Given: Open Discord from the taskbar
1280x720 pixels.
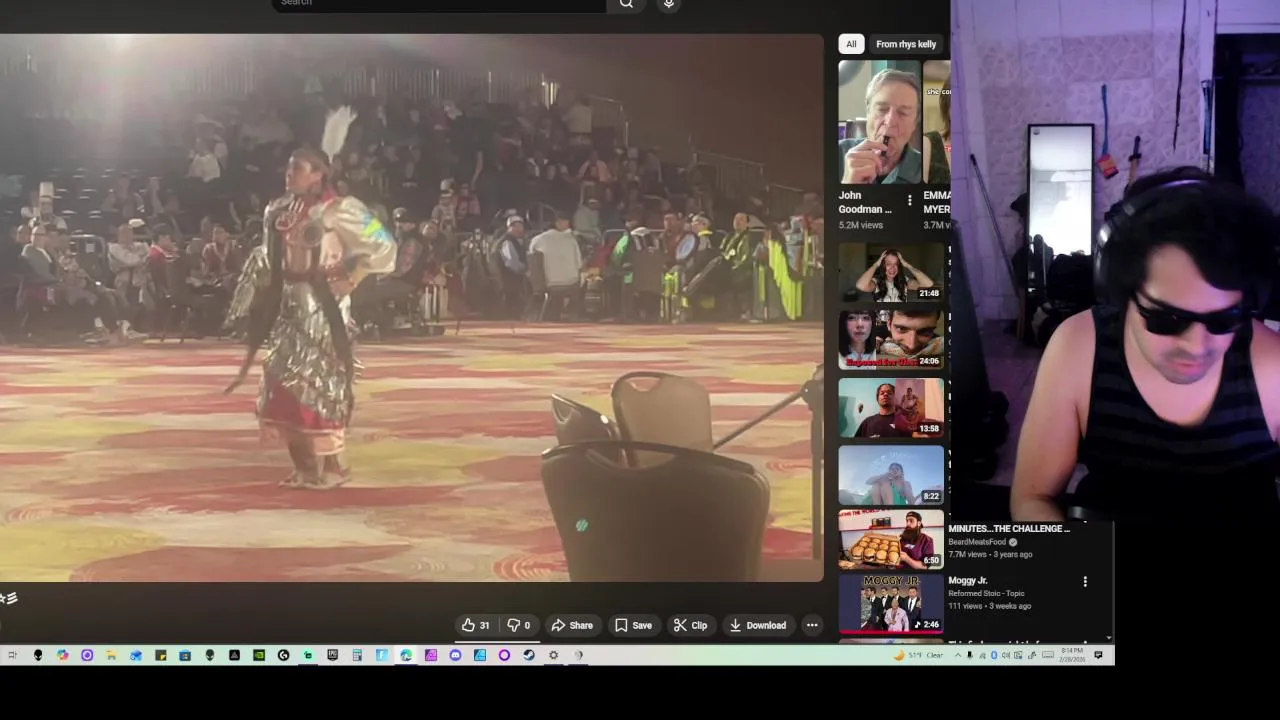Looking at the screenshot, I should 455,655.
